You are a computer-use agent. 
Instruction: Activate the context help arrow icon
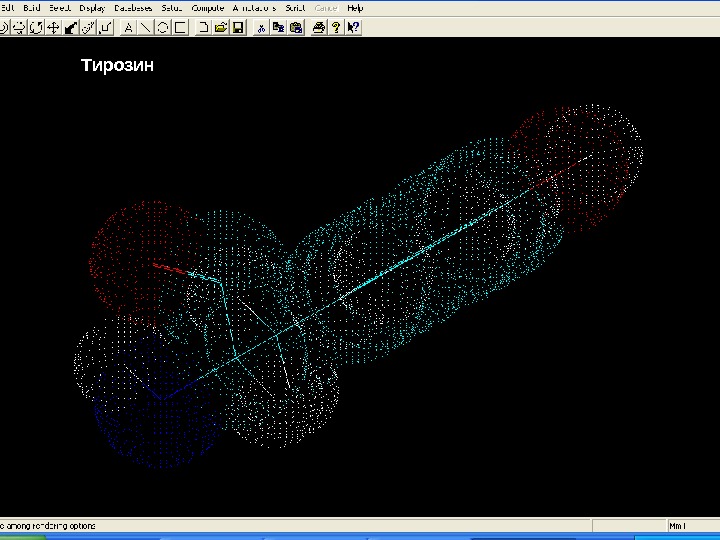tap(353, 28)
